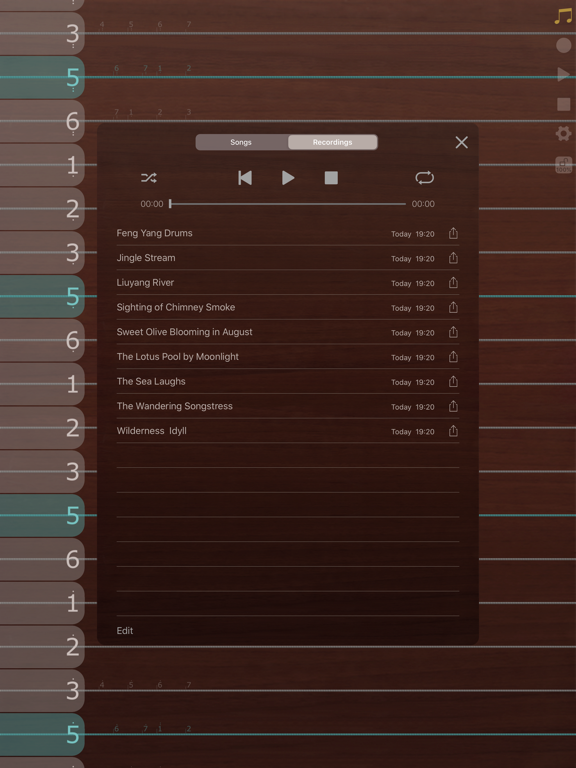Image resolution: width=576 pixels, height=768 pixels.
Task: Click the Edit button
Action: (125, 631)
